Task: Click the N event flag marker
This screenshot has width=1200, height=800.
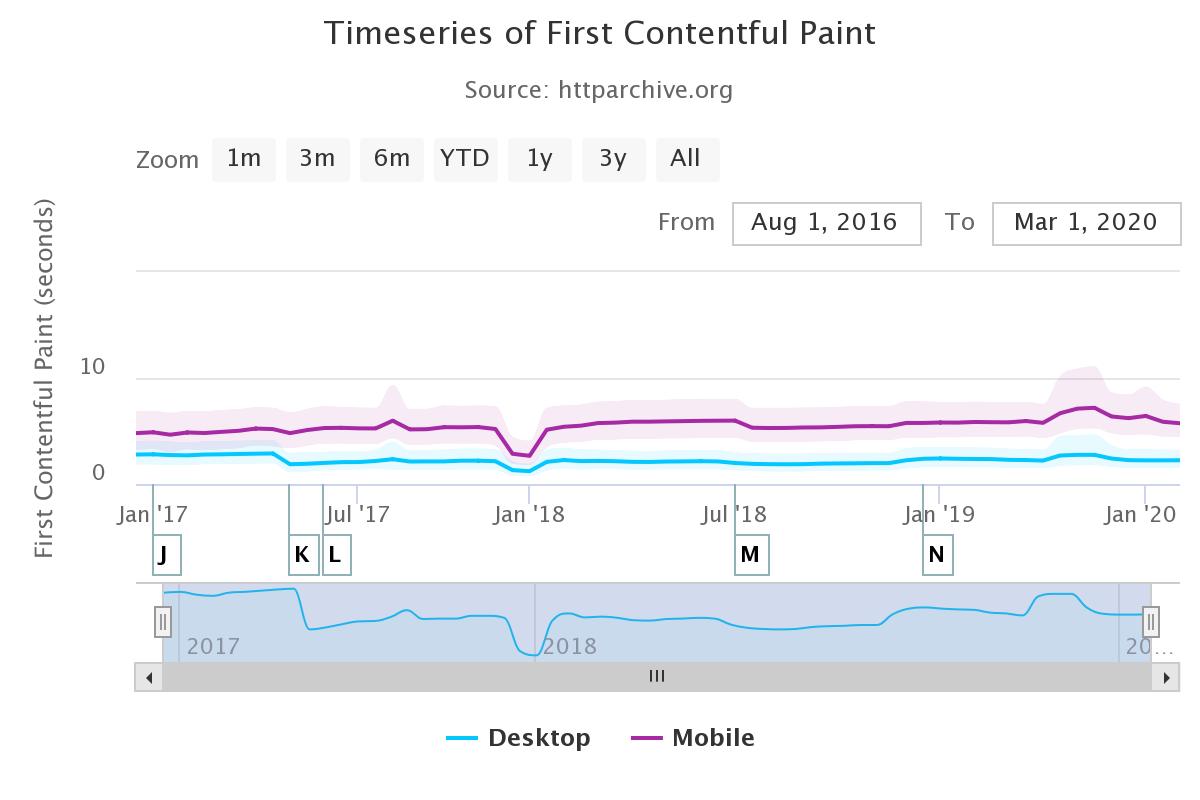Action: click(937, 555)
